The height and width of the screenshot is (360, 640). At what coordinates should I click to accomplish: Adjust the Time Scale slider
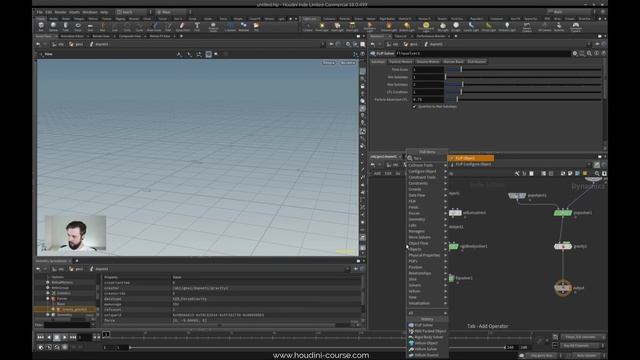524,69
